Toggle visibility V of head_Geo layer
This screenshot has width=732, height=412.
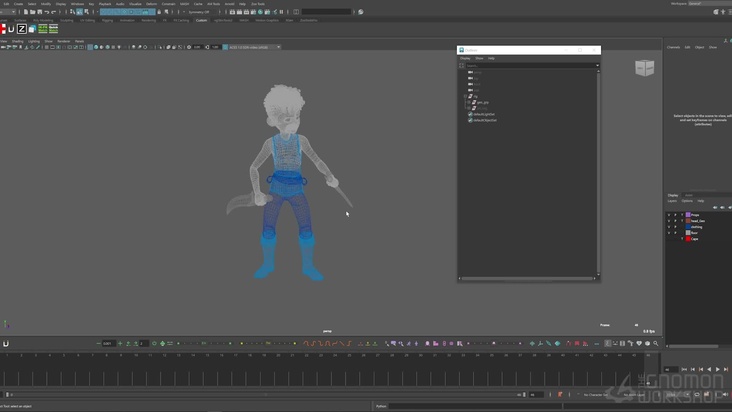click(669, 221)
